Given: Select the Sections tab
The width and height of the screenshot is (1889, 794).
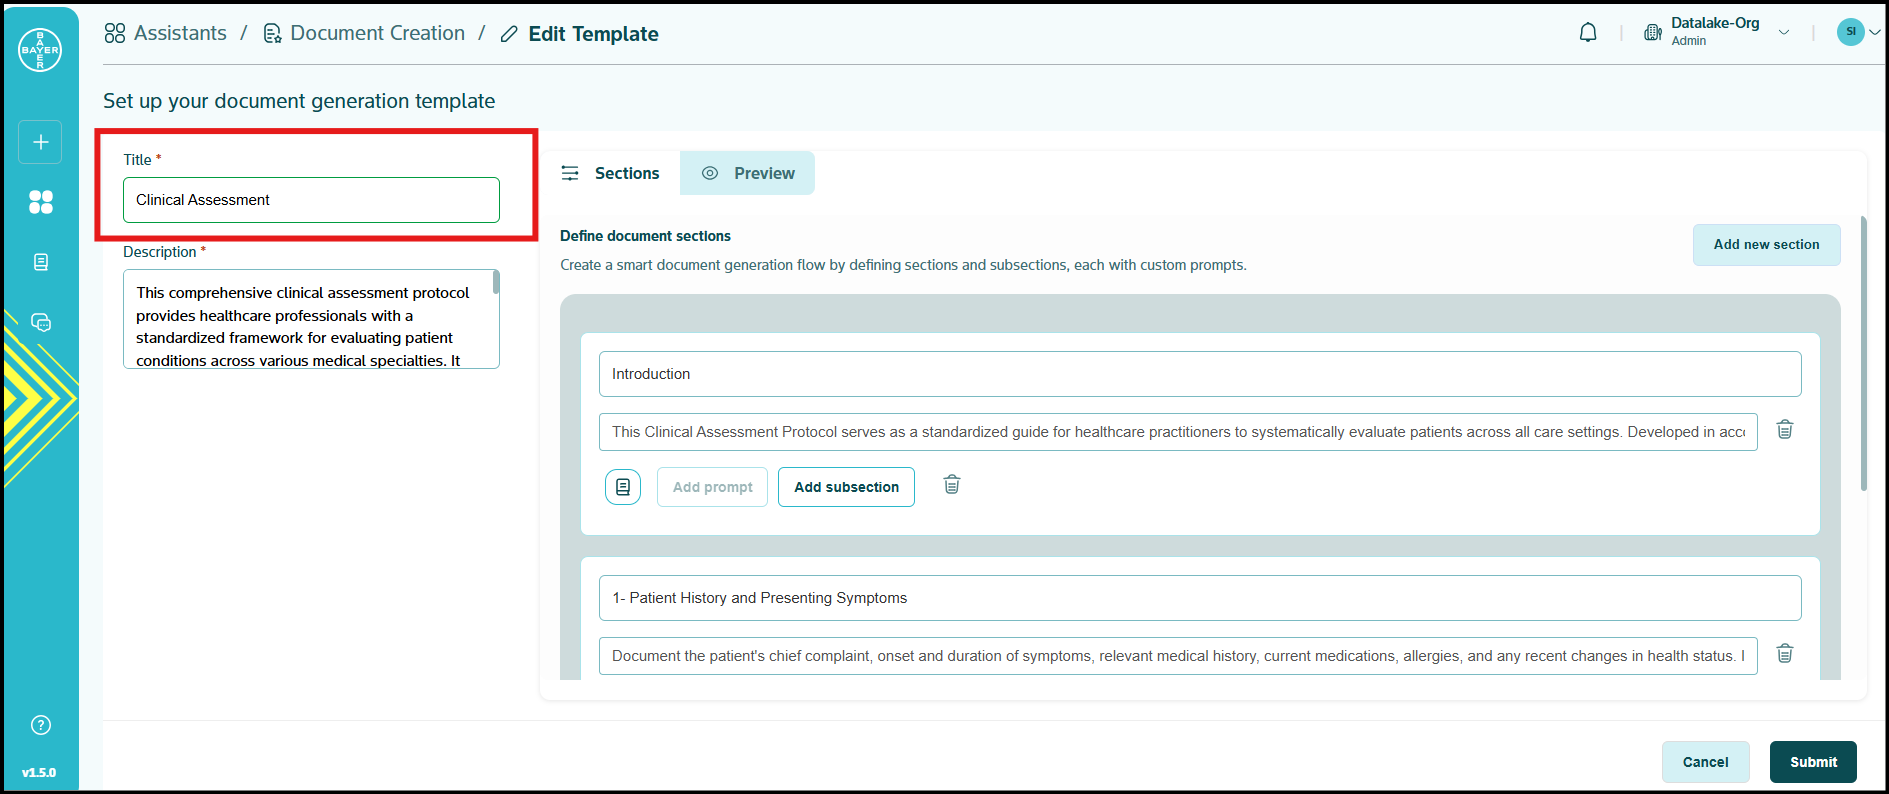Looking at the screenshot, I should (610, 173).
